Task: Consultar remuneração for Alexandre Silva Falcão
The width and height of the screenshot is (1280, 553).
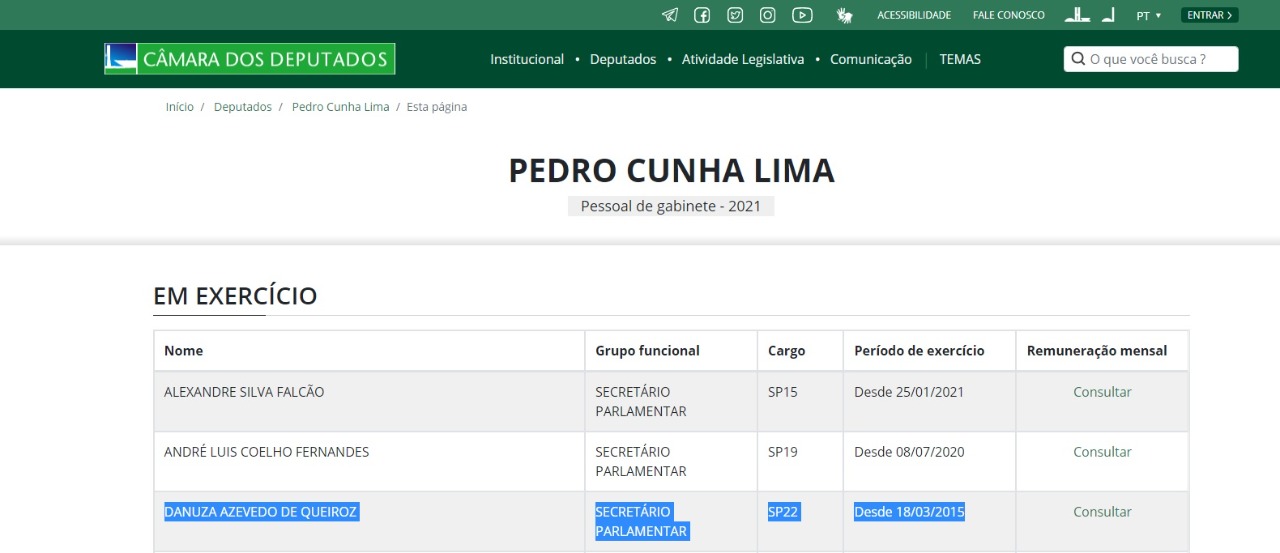Action: (1102, 392)
